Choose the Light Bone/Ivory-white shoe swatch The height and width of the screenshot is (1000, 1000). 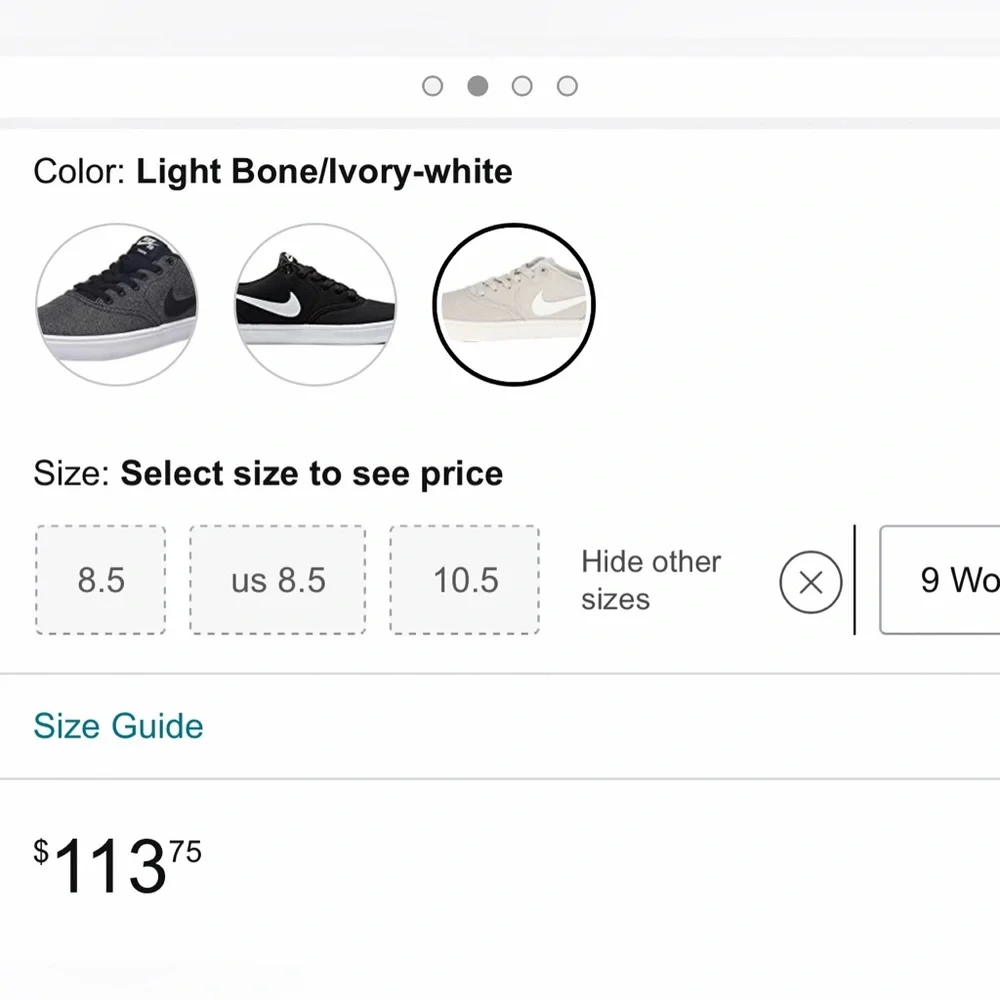(513, 305)
